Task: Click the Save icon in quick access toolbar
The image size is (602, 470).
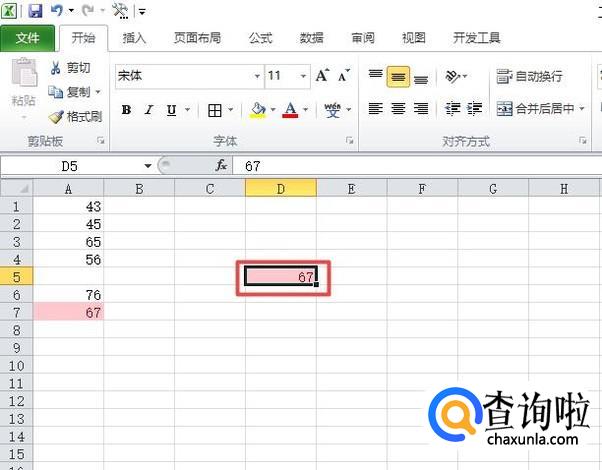Action: (x=35, y=11)
